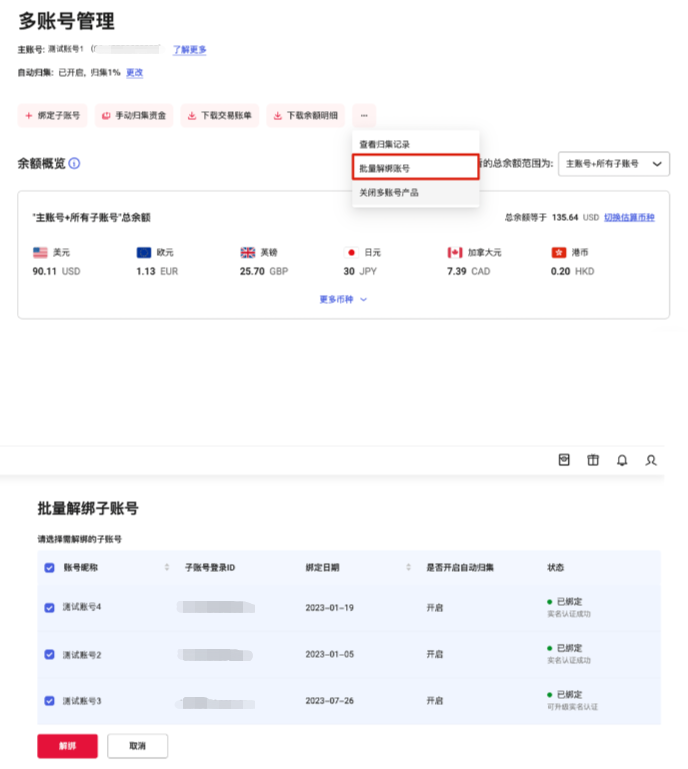Click the 2023-01-05 binding date cell
Screen dimensions: 688x769
(x=330, y=654)
